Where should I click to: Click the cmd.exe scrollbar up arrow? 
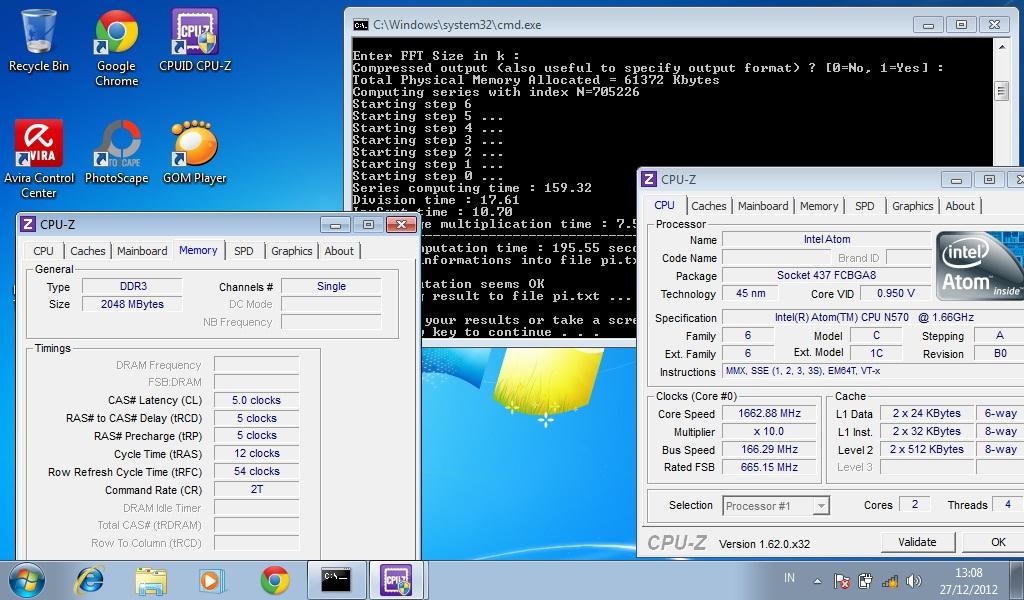tap(1001, 47)
